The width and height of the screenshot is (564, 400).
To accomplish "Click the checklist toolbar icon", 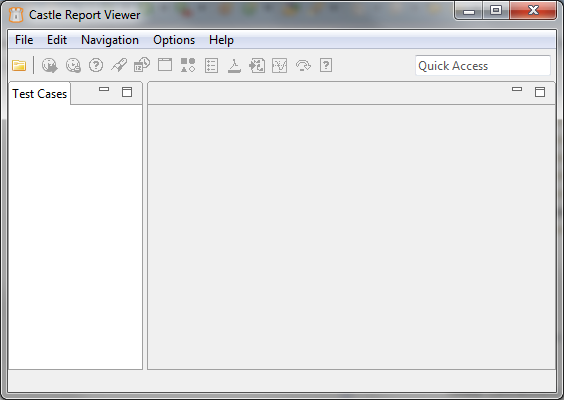I will point(212,65).
